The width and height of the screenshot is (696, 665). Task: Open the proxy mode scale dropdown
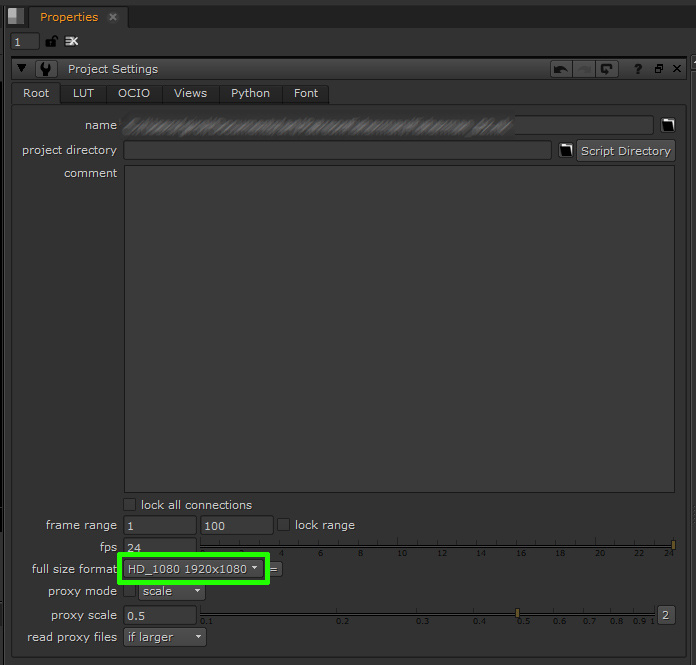[x=171, y=591]
